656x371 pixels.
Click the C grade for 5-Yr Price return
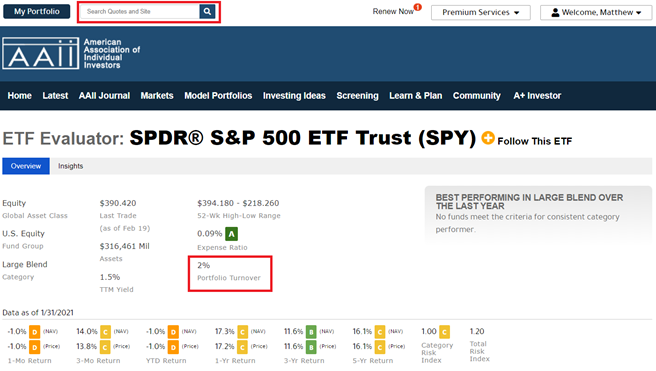[x=380, y=347]
